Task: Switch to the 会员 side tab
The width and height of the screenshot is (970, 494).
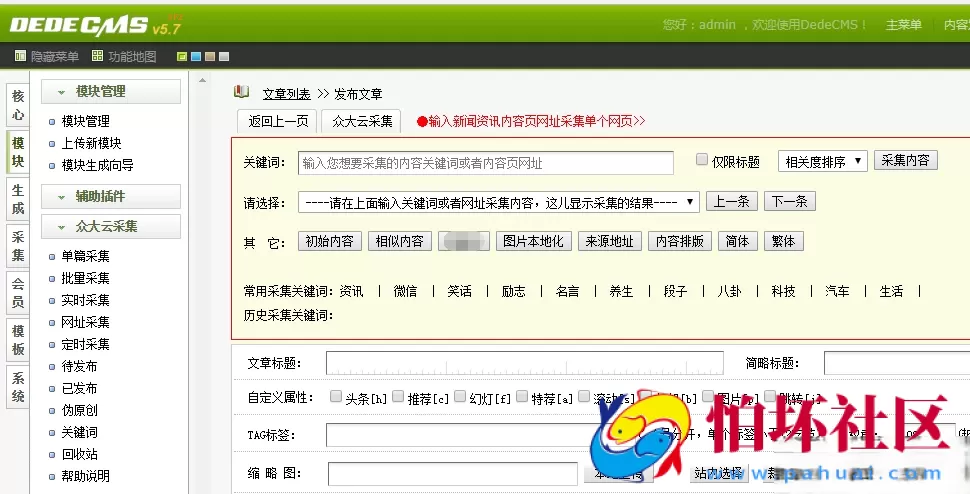Action: click(x=18, y=293)
